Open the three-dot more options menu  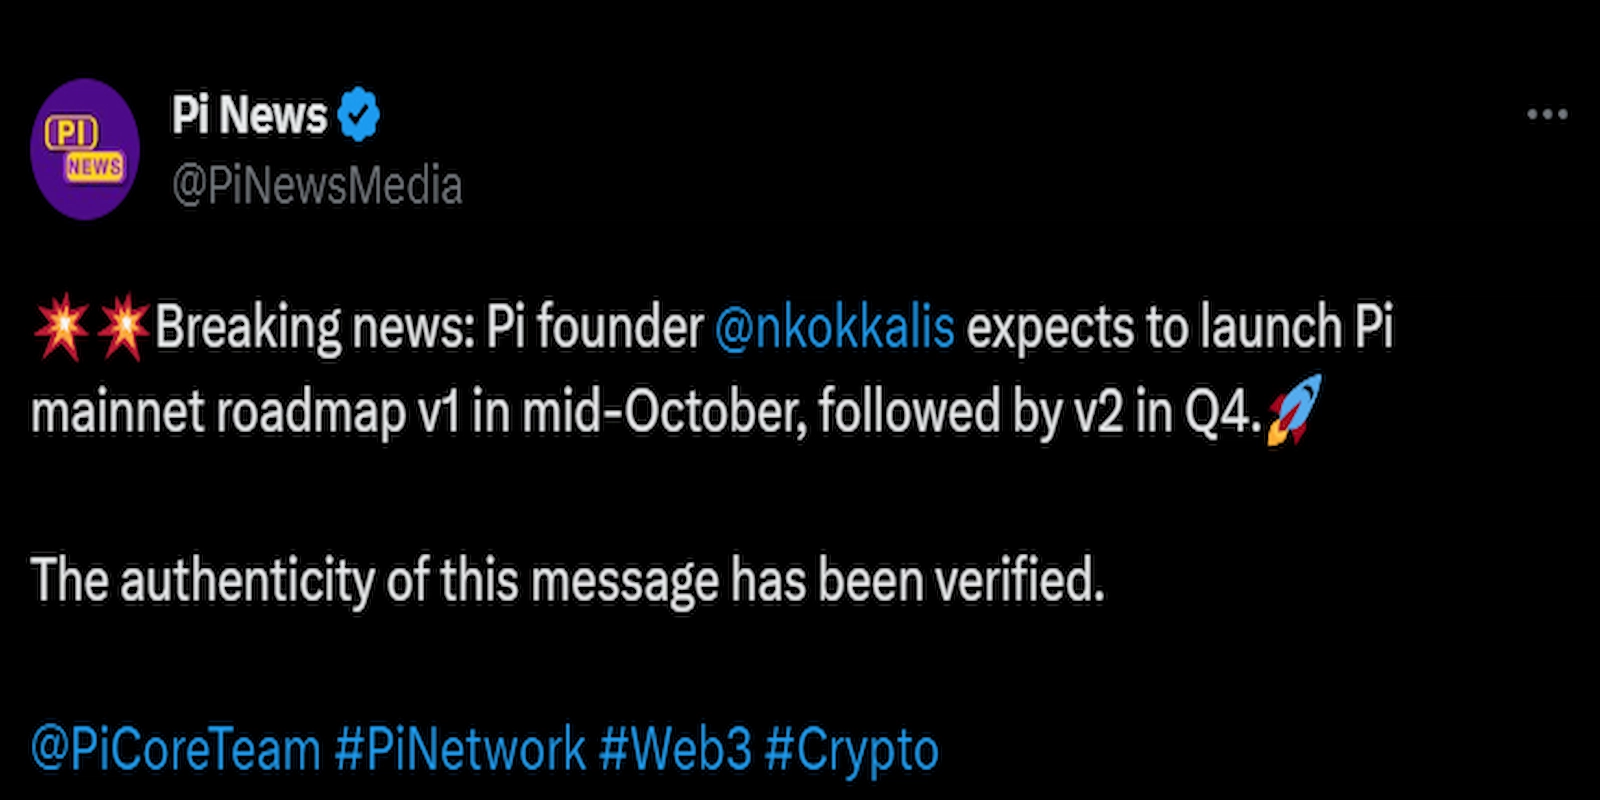[1547, 115]
